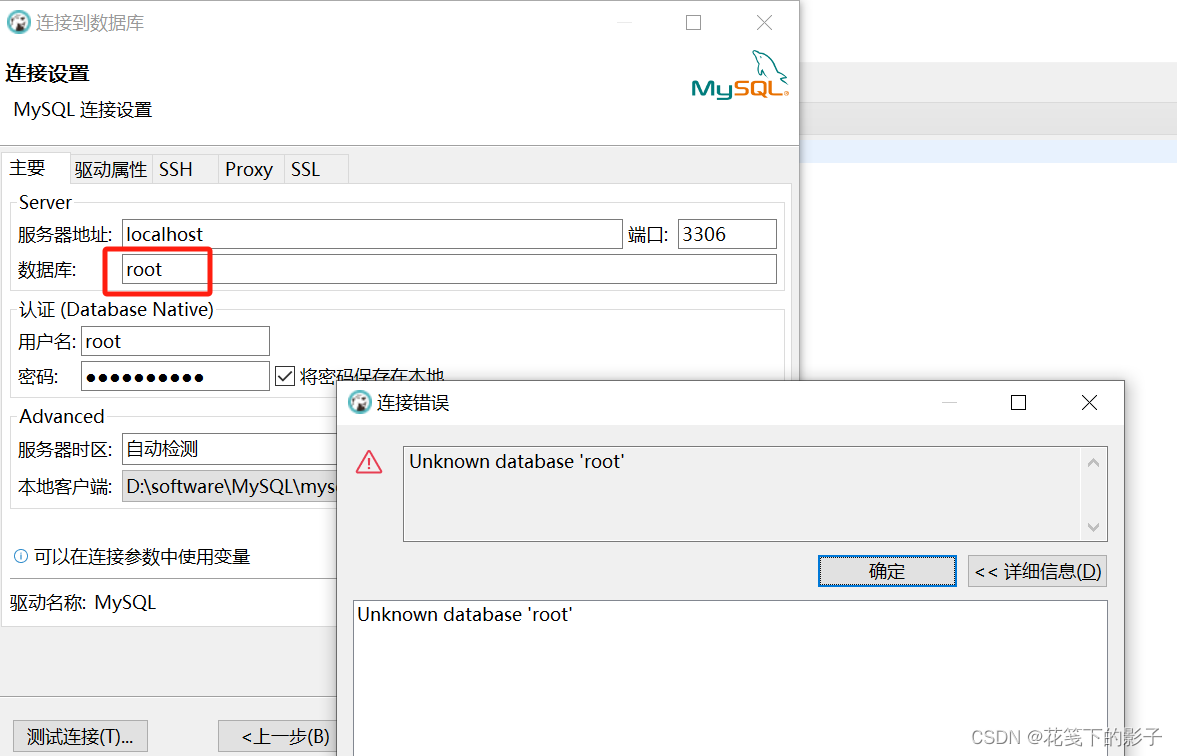
Task: Maximize the 连接错误 dialog
Action: [x=1018, y=402]
